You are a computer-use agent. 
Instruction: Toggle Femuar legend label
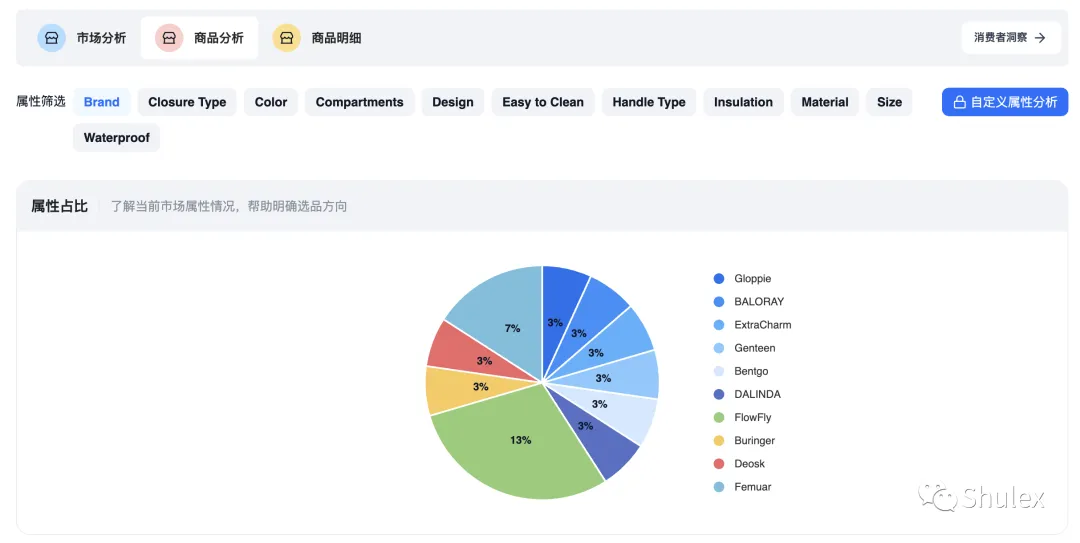pyautogui.click(x=753, y=487)
